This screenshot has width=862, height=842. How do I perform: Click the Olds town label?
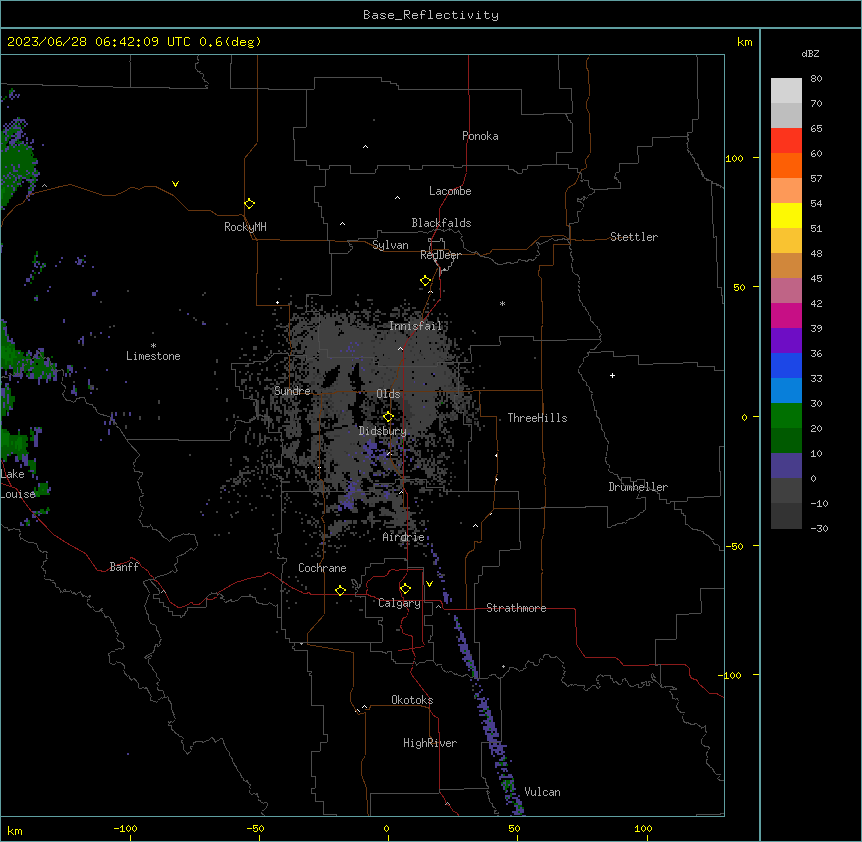[x=388, y=394]
